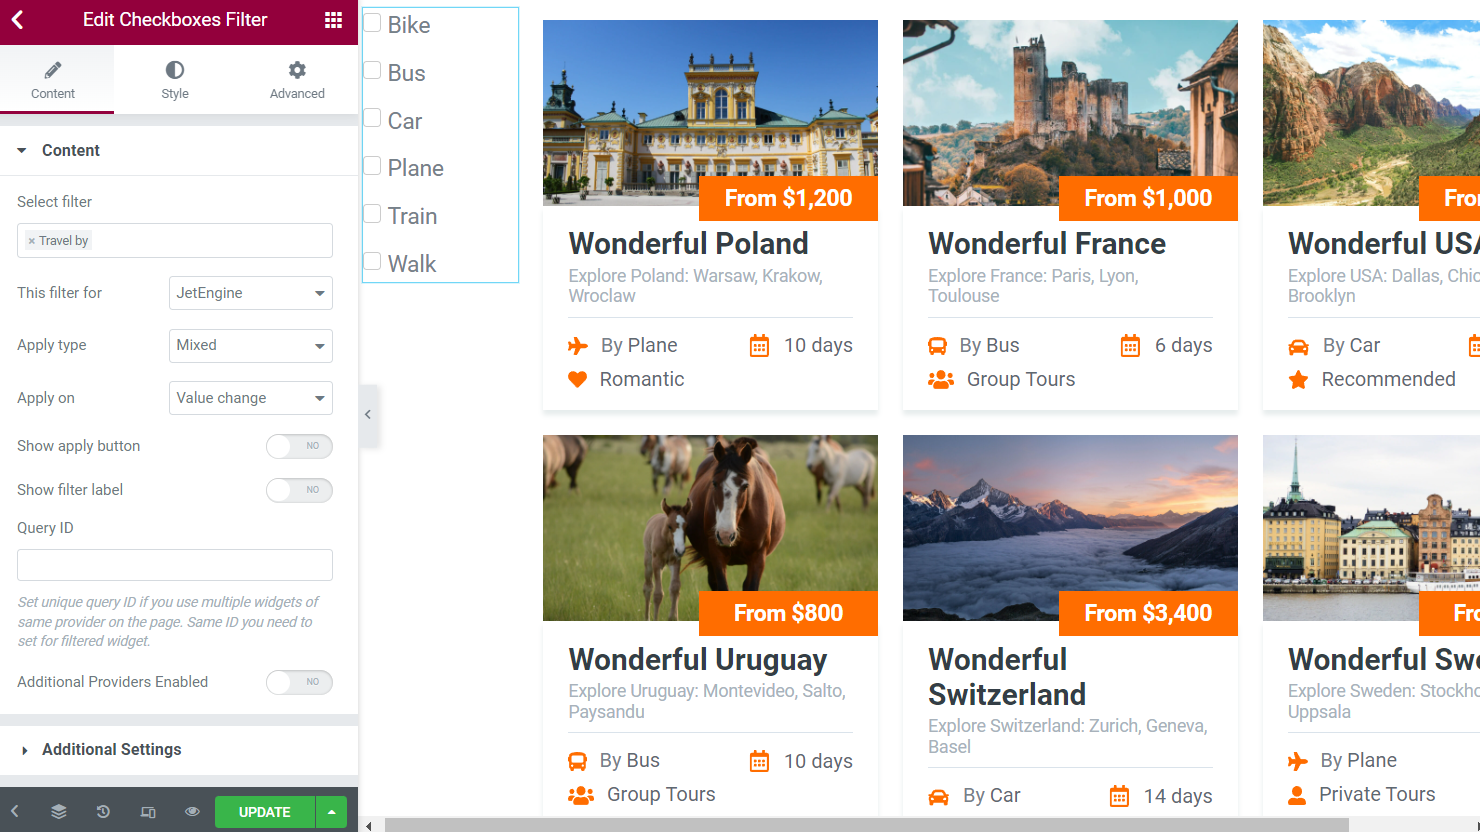Check the Bus checkbox

click(x=372, y=71)
